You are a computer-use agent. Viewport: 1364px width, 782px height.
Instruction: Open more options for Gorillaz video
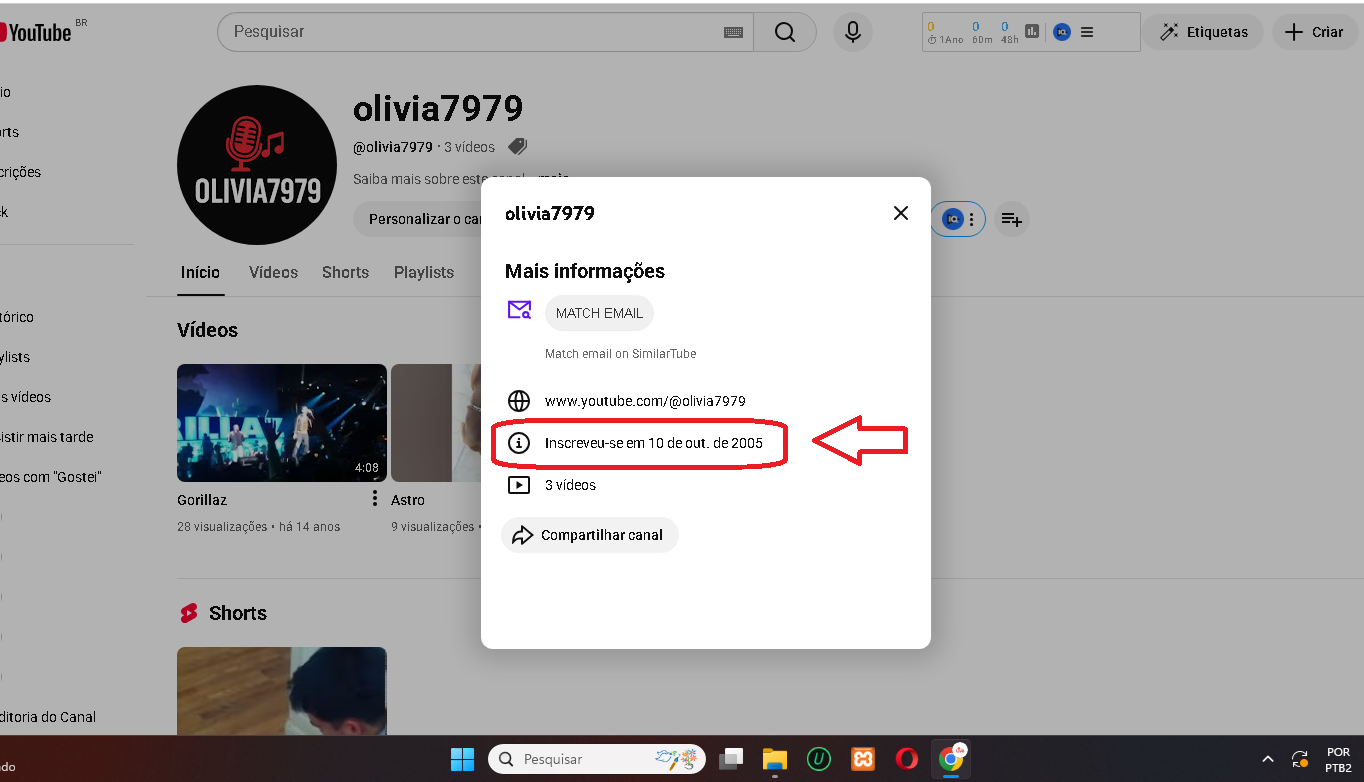(x=375, y=499)
